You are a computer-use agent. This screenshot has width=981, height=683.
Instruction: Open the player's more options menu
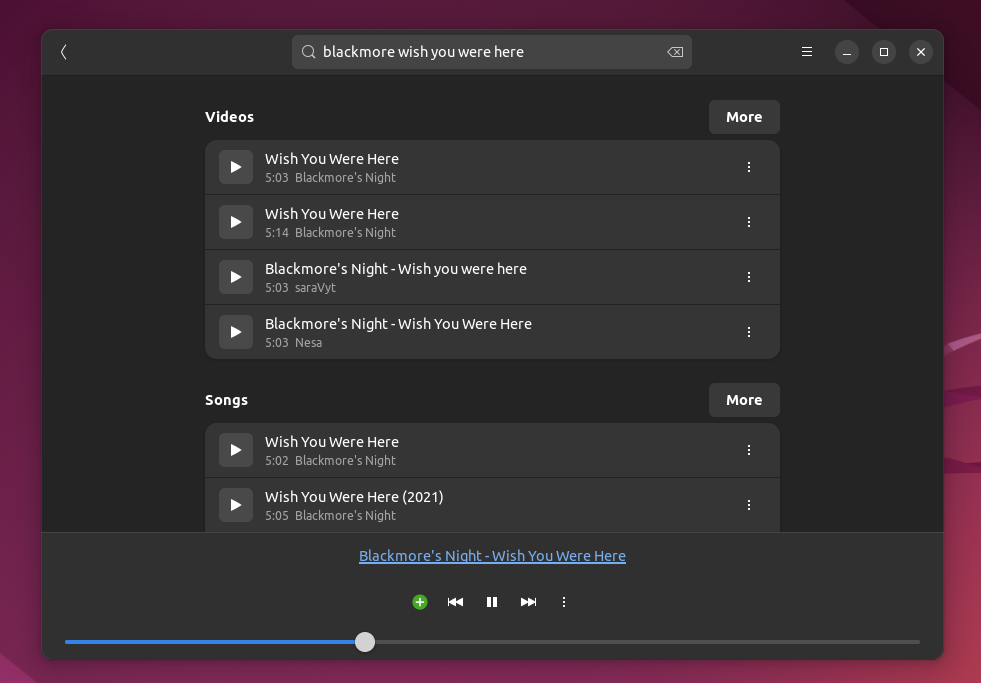pyautogui.click(x=564, y=602)
